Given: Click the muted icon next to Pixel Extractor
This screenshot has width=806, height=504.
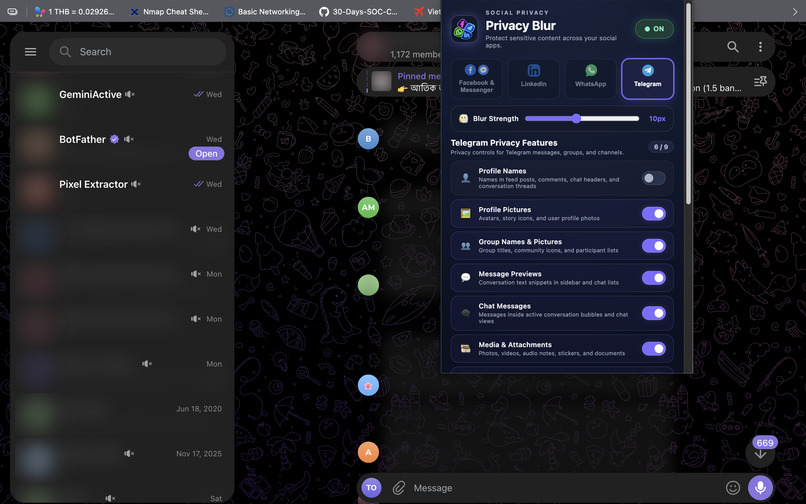Looking at the screenshot, I should click(x=136, y=184).
